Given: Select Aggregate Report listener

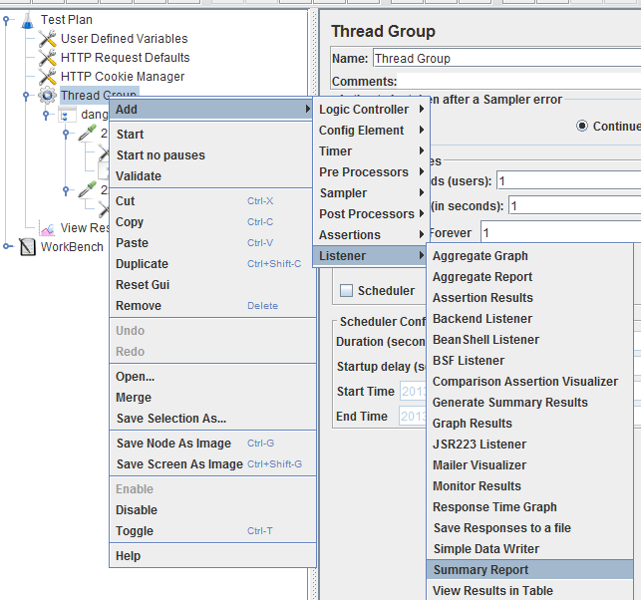Looking at the screenshot, I should [x=530, y=277].
